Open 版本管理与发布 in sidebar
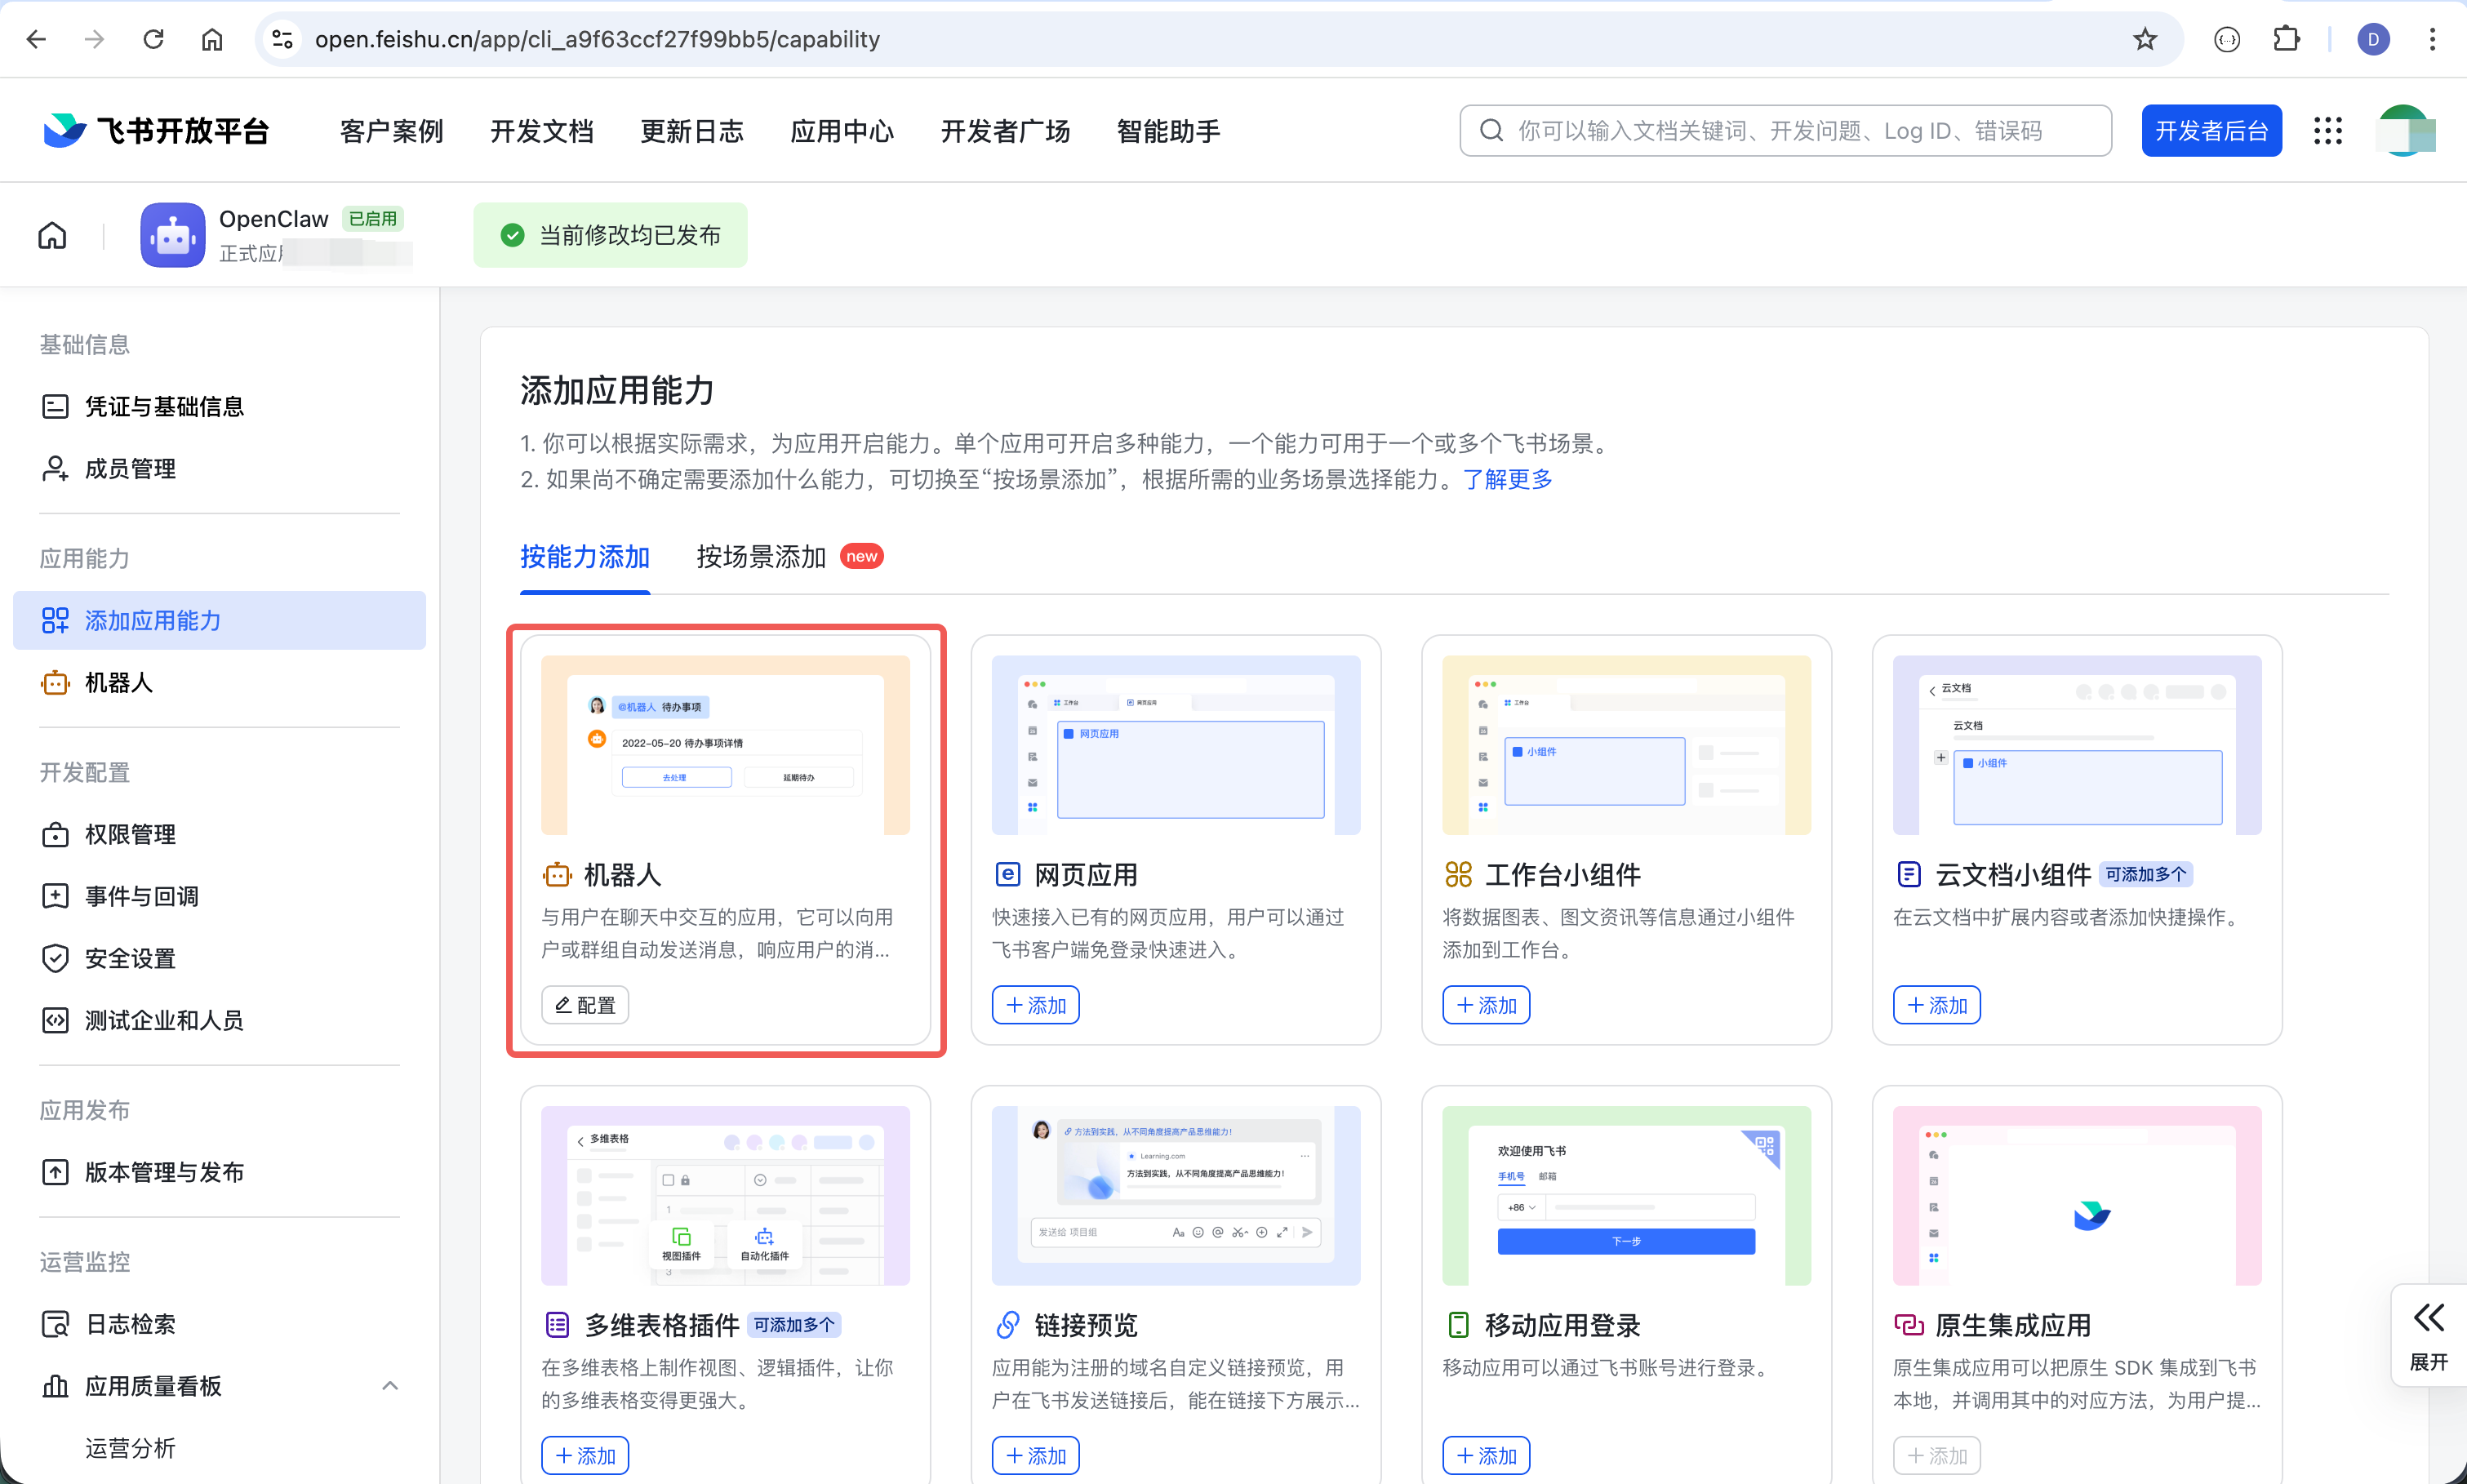Image resolution: width=2467 pixels, height=1484 pixels. pyautogui.click(x=219, y=1172)
